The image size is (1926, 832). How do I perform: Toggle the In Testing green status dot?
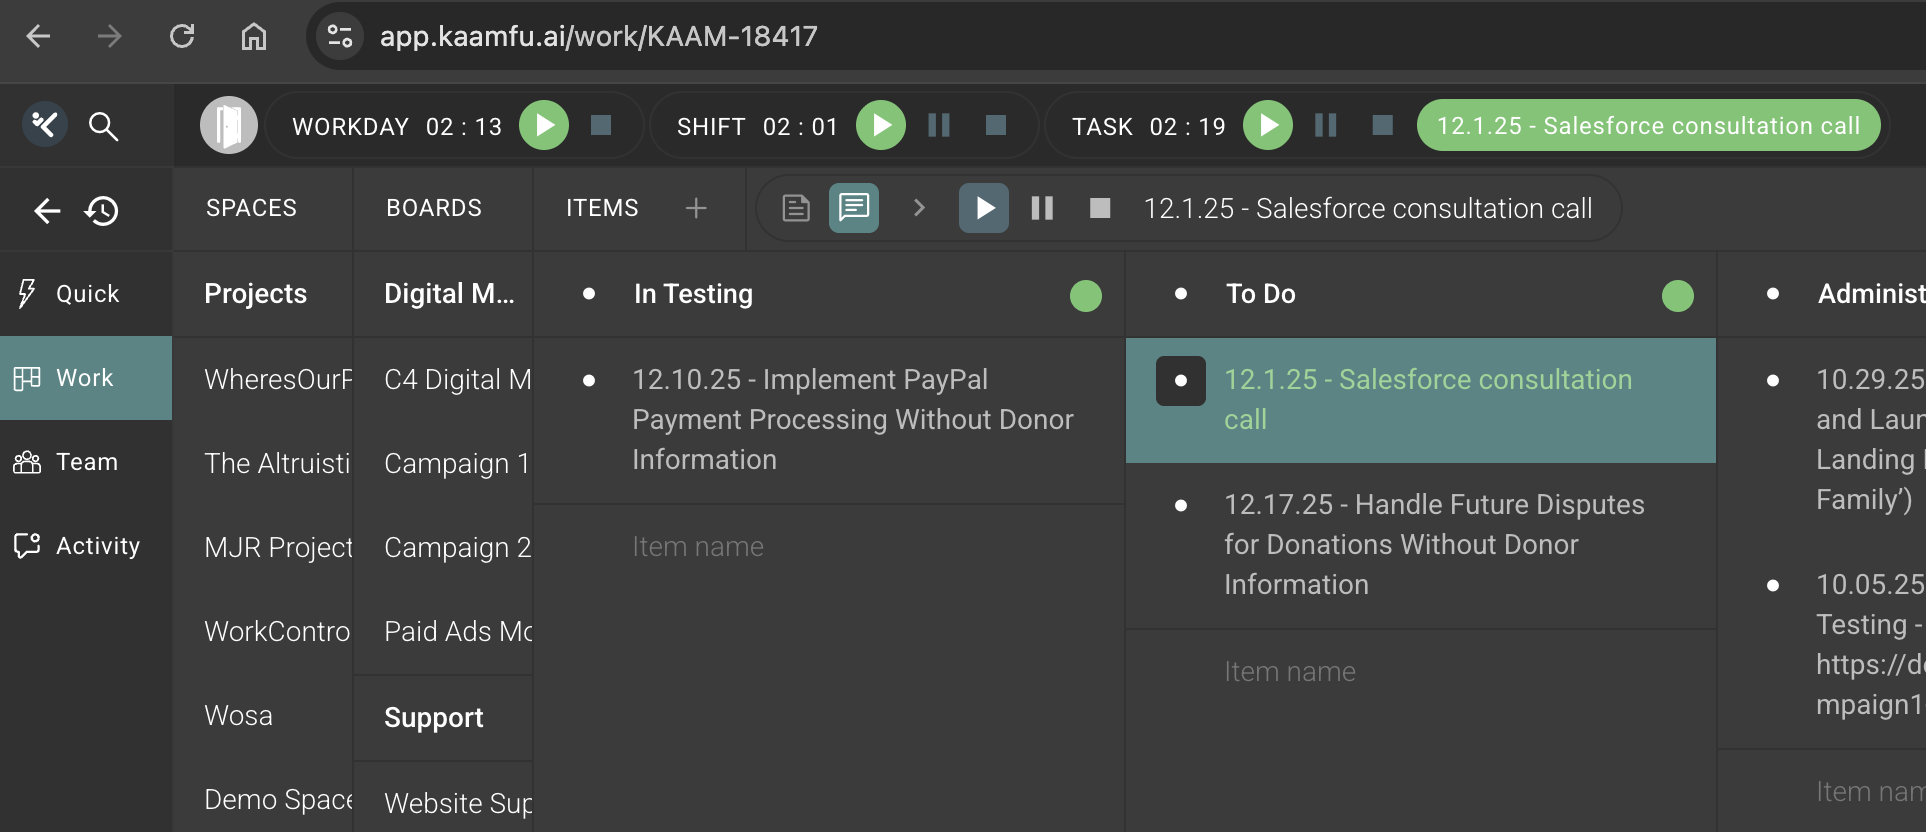click(1085, 296)
